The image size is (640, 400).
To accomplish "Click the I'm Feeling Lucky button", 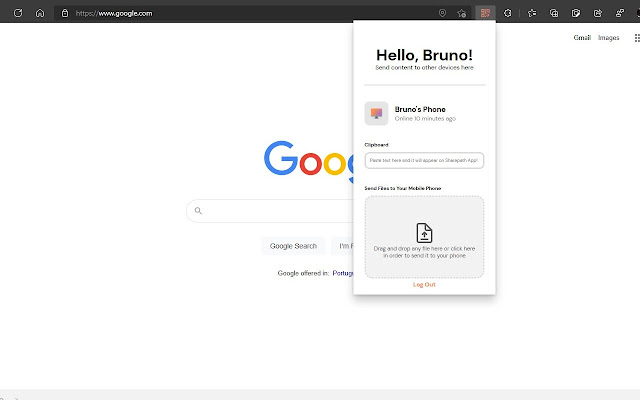I will 342,246.
